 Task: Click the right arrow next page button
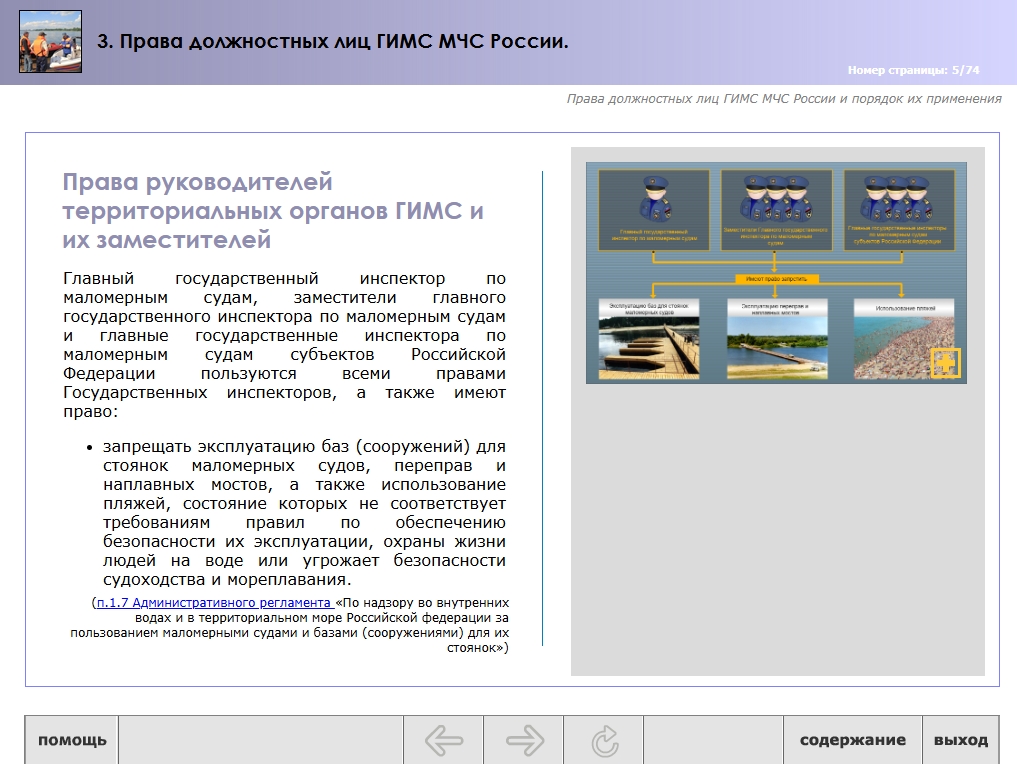(524, 741)
